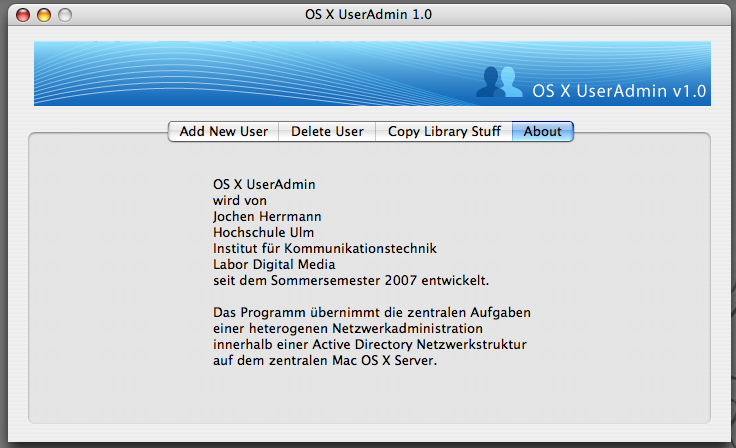Click the Institut für Kommunikationstechnik line

click(325, 248)
